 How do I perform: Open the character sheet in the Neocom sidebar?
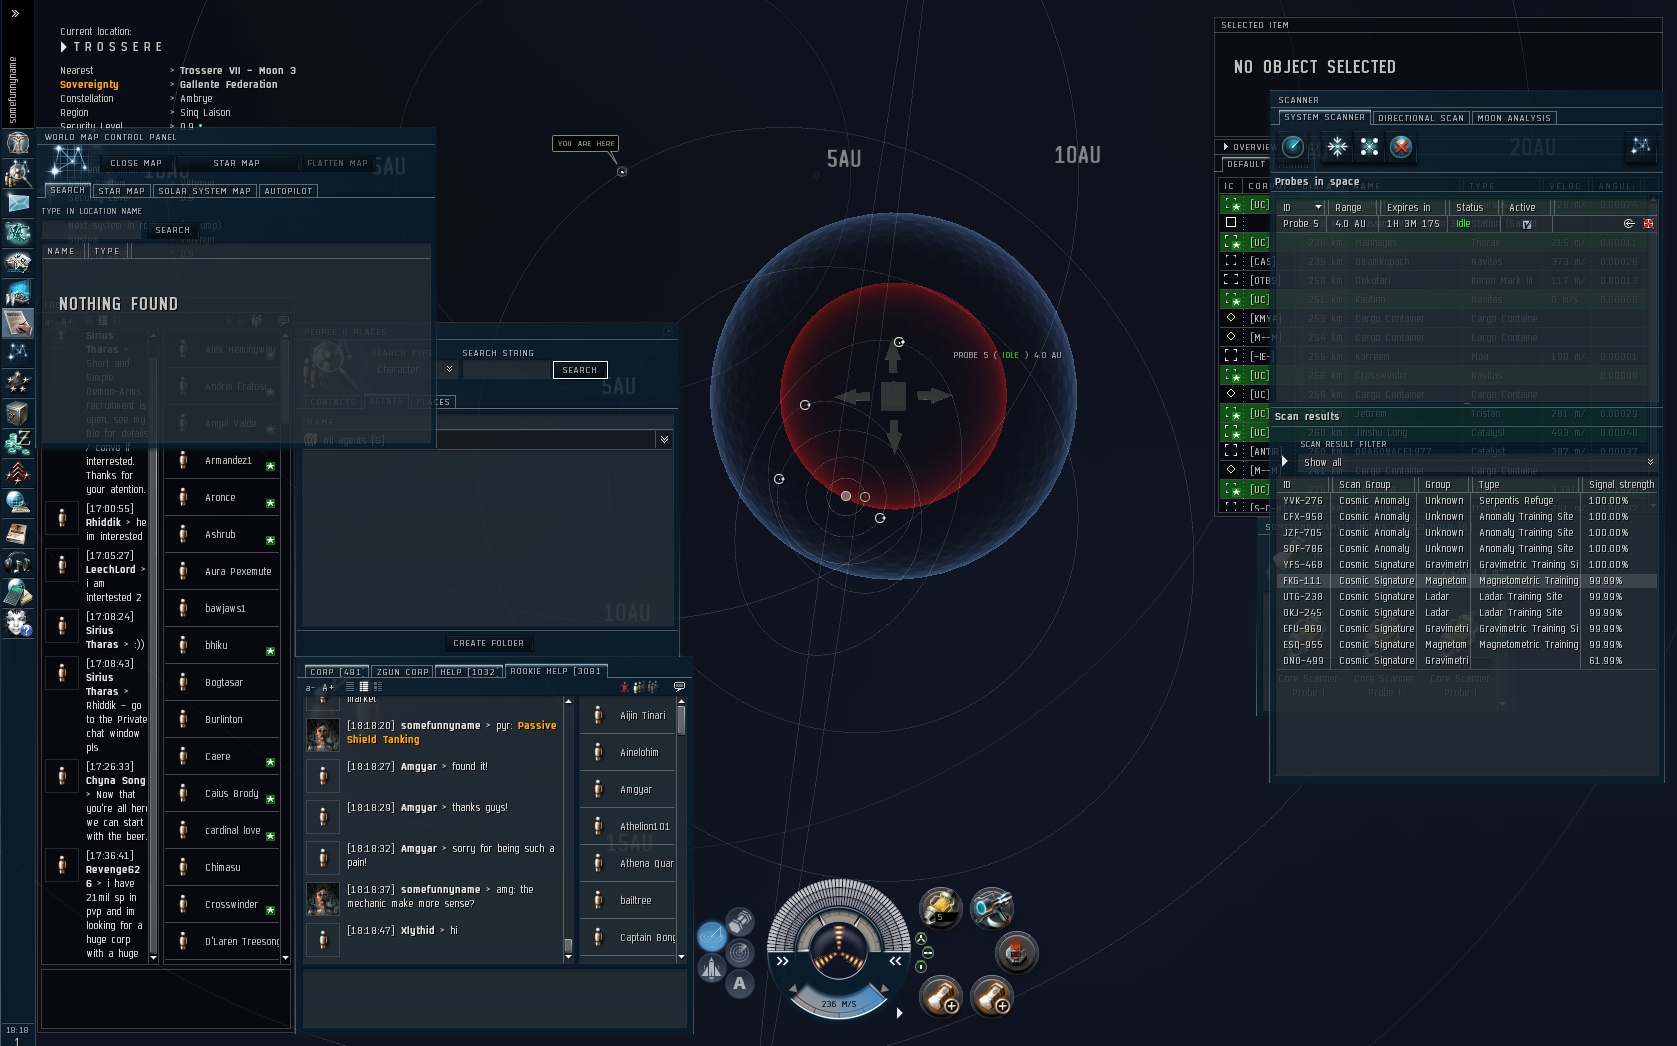tap(17, 142)
